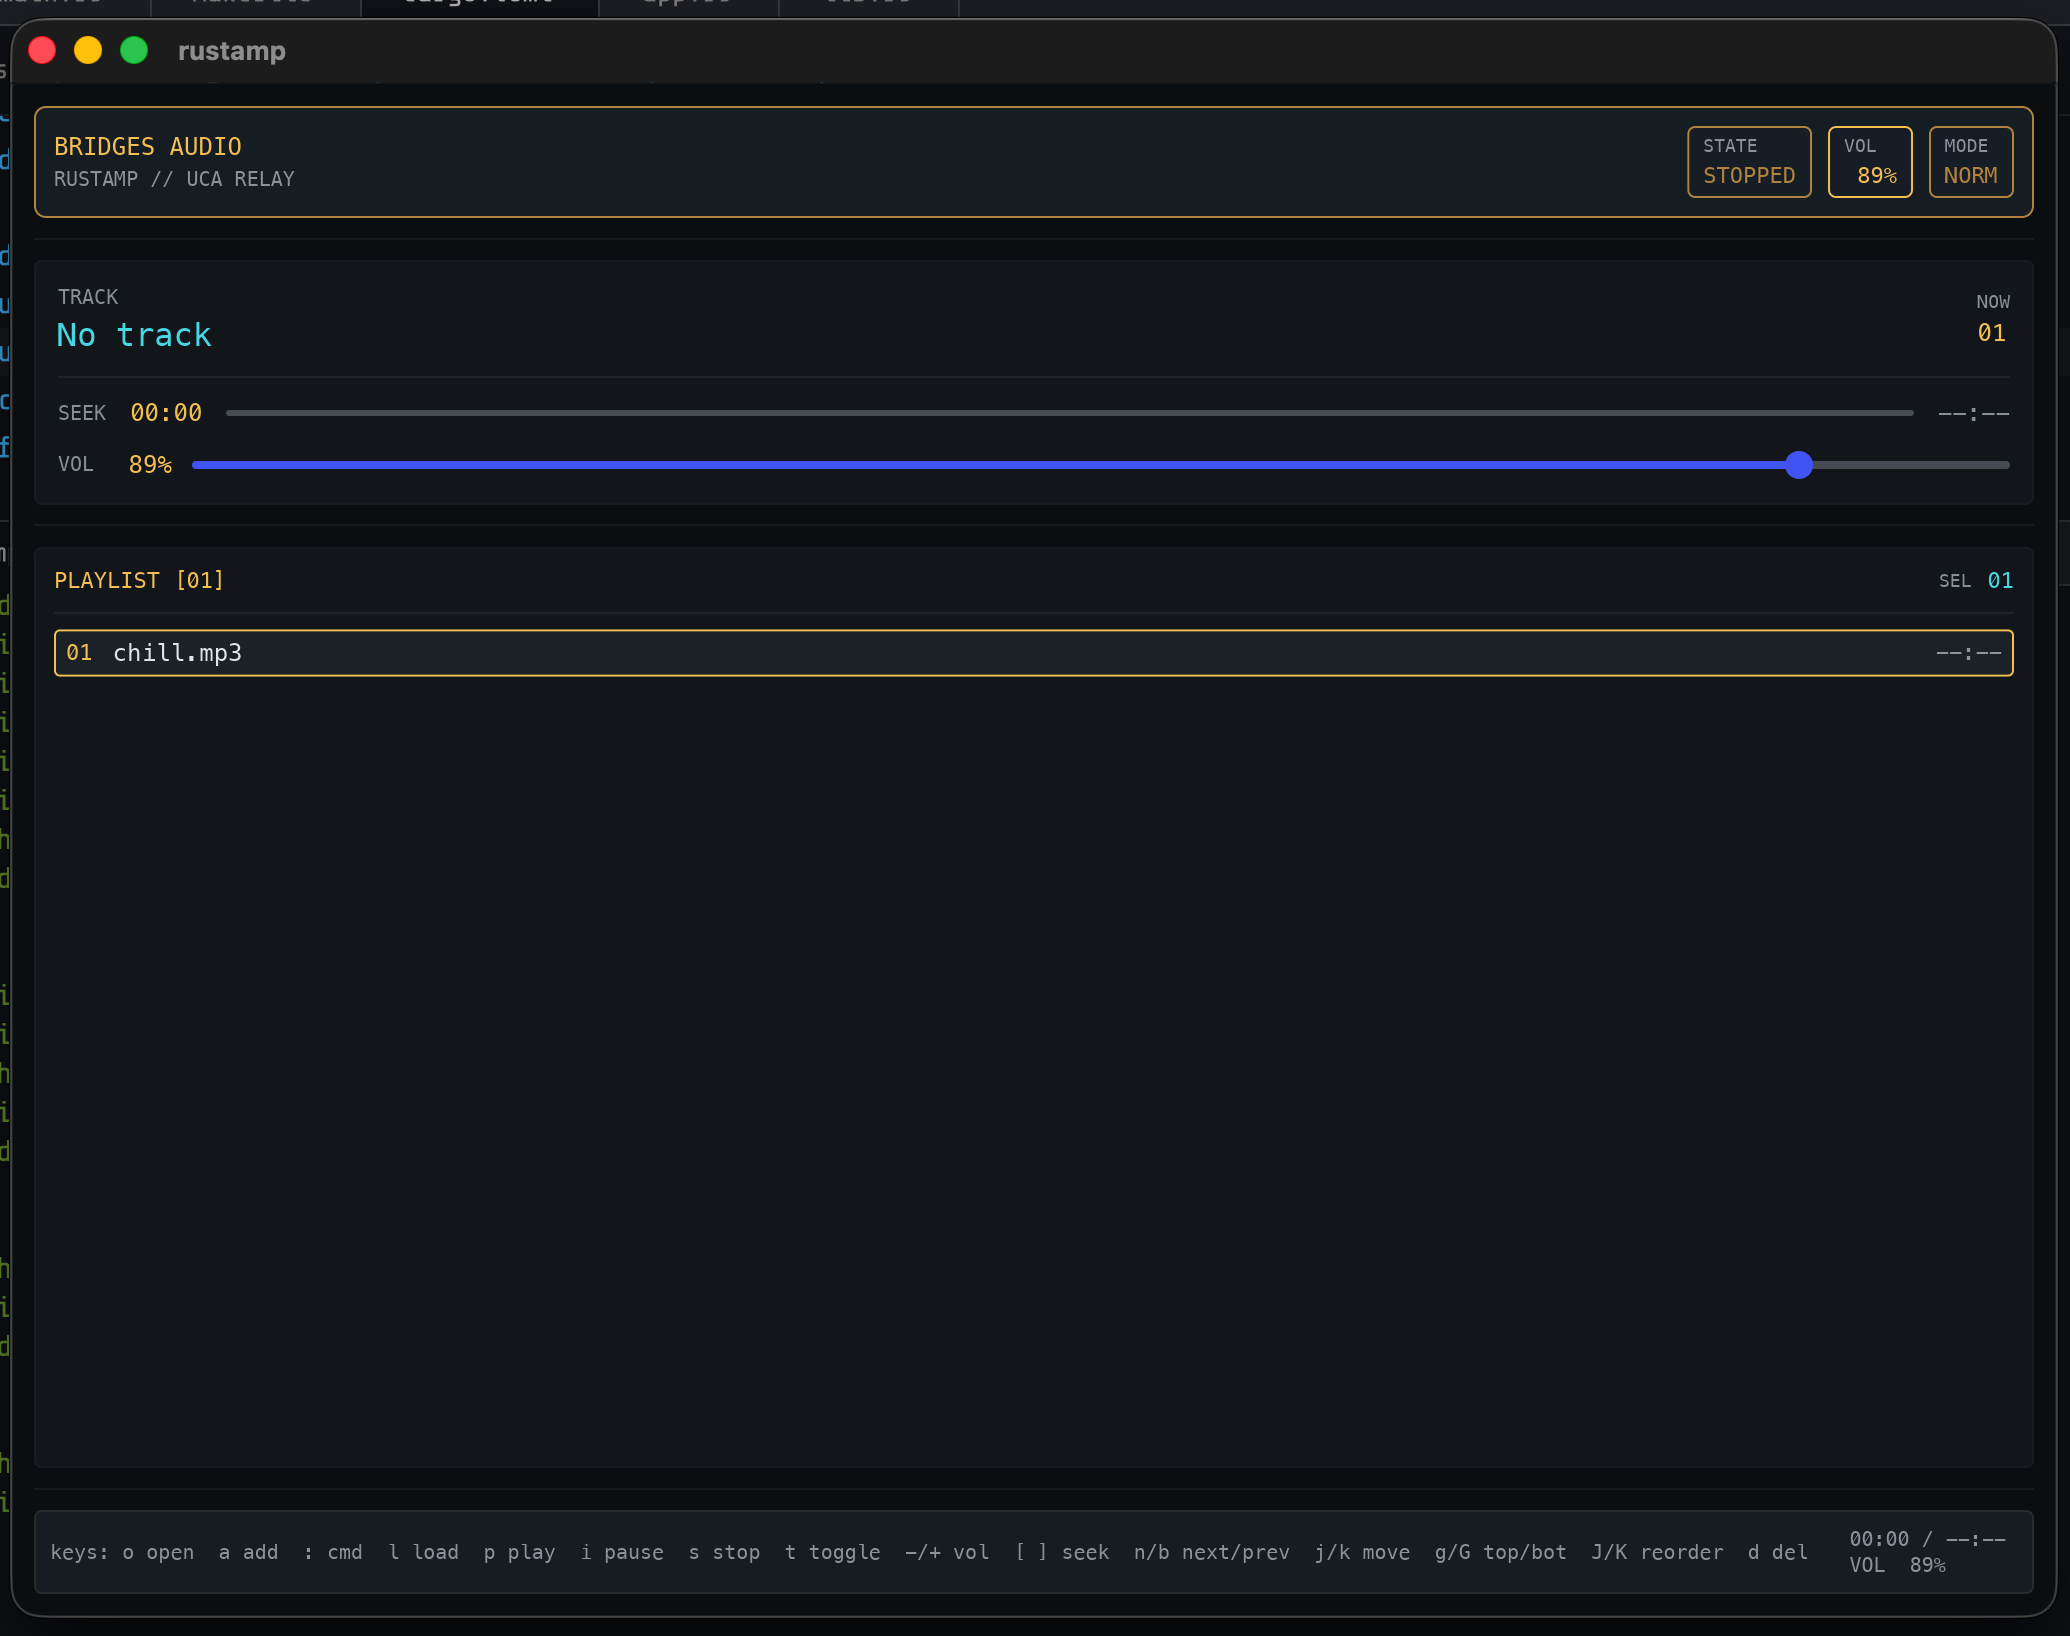The width and height of the screenshot is (2070, 1636).
Task: Click the VOL 89% header badge
Action: coord(1869,162)
